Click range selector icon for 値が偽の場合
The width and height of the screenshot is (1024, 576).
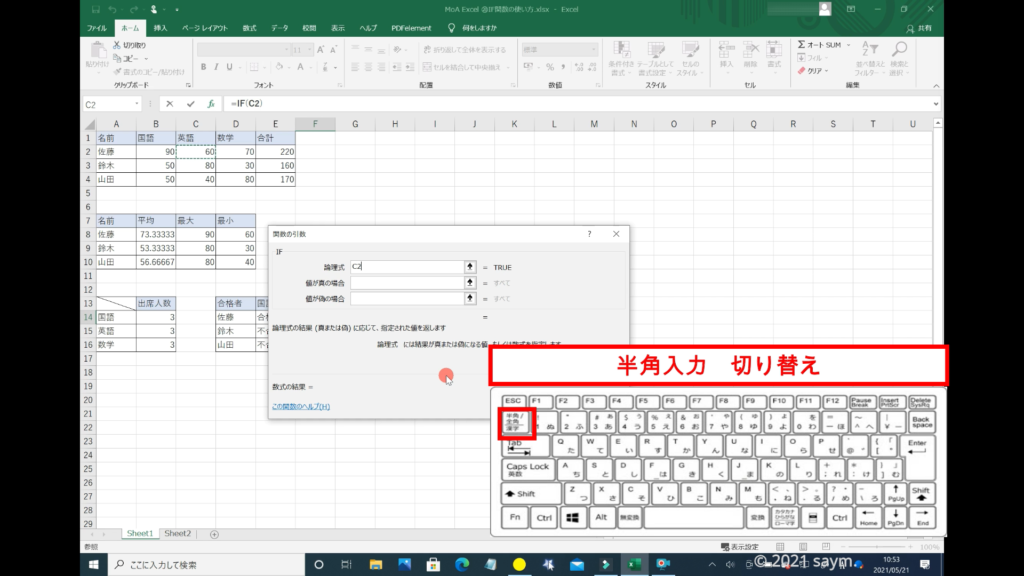(x=470, y=298)
